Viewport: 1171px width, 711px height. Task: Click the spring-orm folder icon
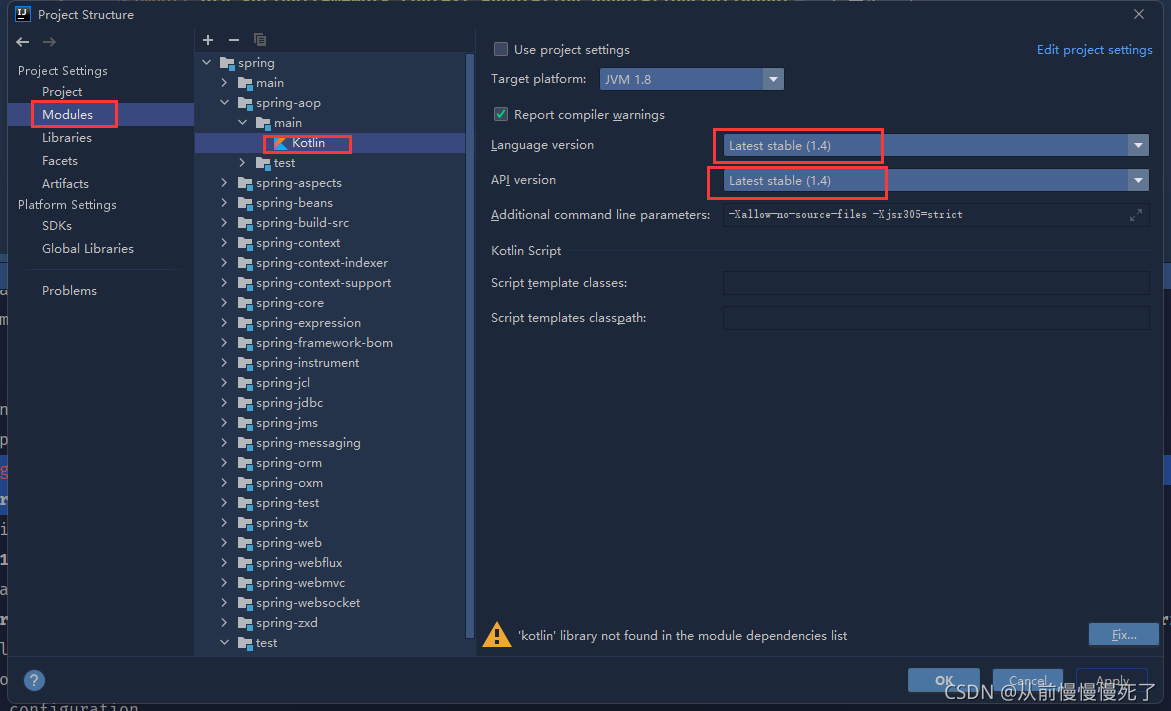point(245,463)
